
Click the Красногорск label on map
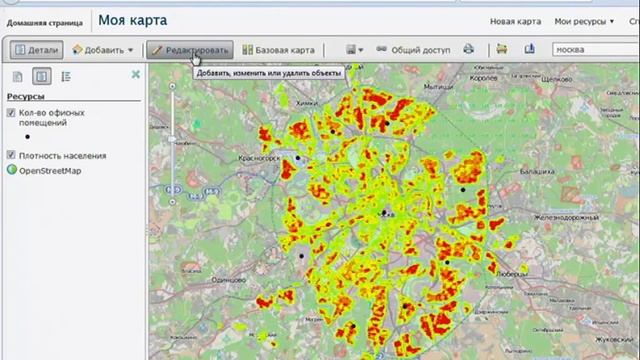point(259,158)
